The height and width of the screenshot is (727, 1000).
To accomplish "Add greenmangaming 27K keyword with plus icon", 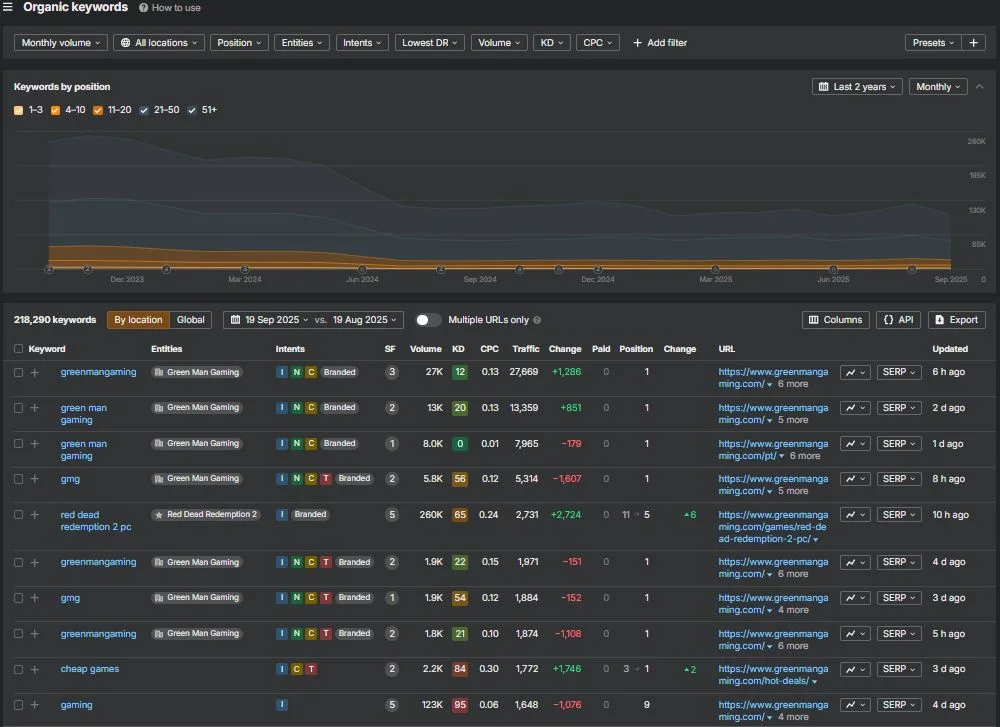I will (x=34, y=372).
